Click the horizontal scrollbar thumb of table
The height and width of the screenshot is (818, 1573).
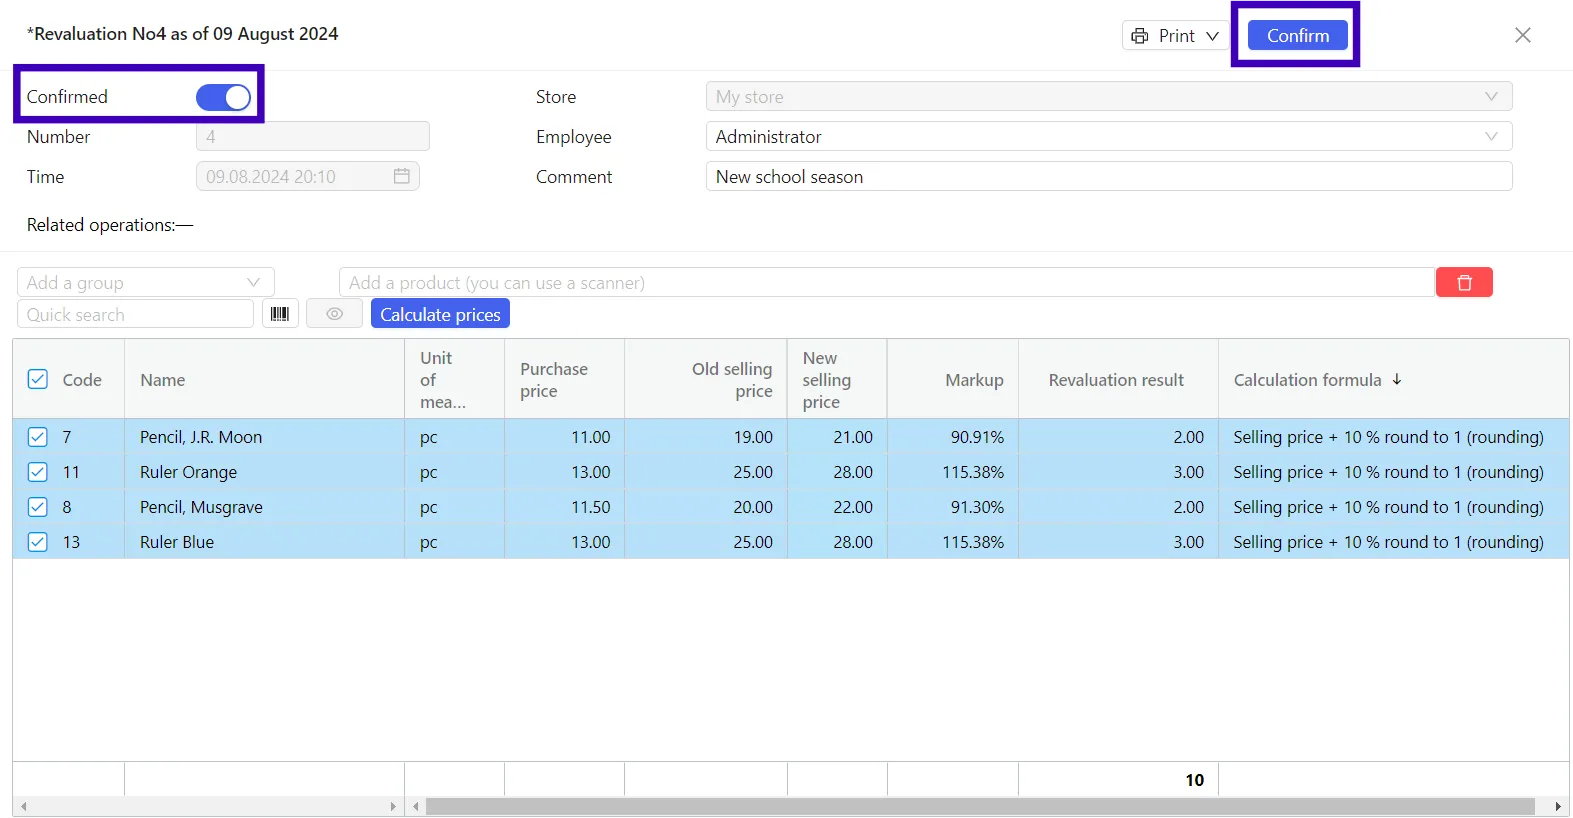(980, 806)
